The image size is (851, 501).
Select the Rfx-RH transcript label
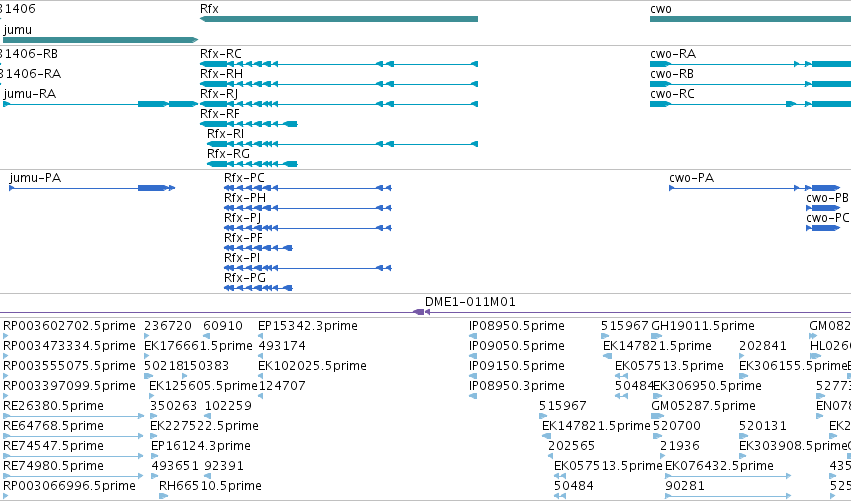[x=221, y=74]
